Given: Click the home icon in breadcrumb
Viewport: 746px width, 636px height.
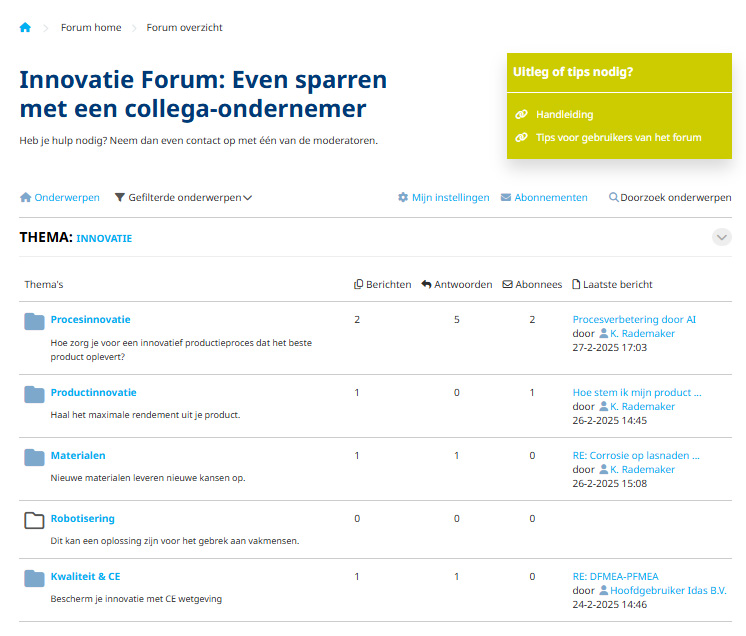Looking at the screenshot, I should tap(25, 27).
